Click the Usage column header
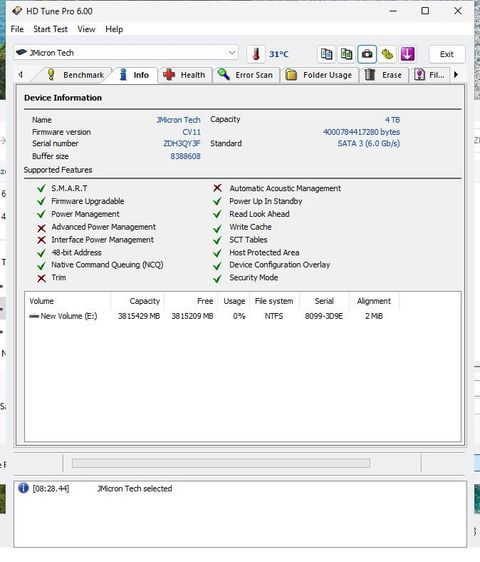The height and width of the screenshot is (562, 480). click(x=234, y=301)
